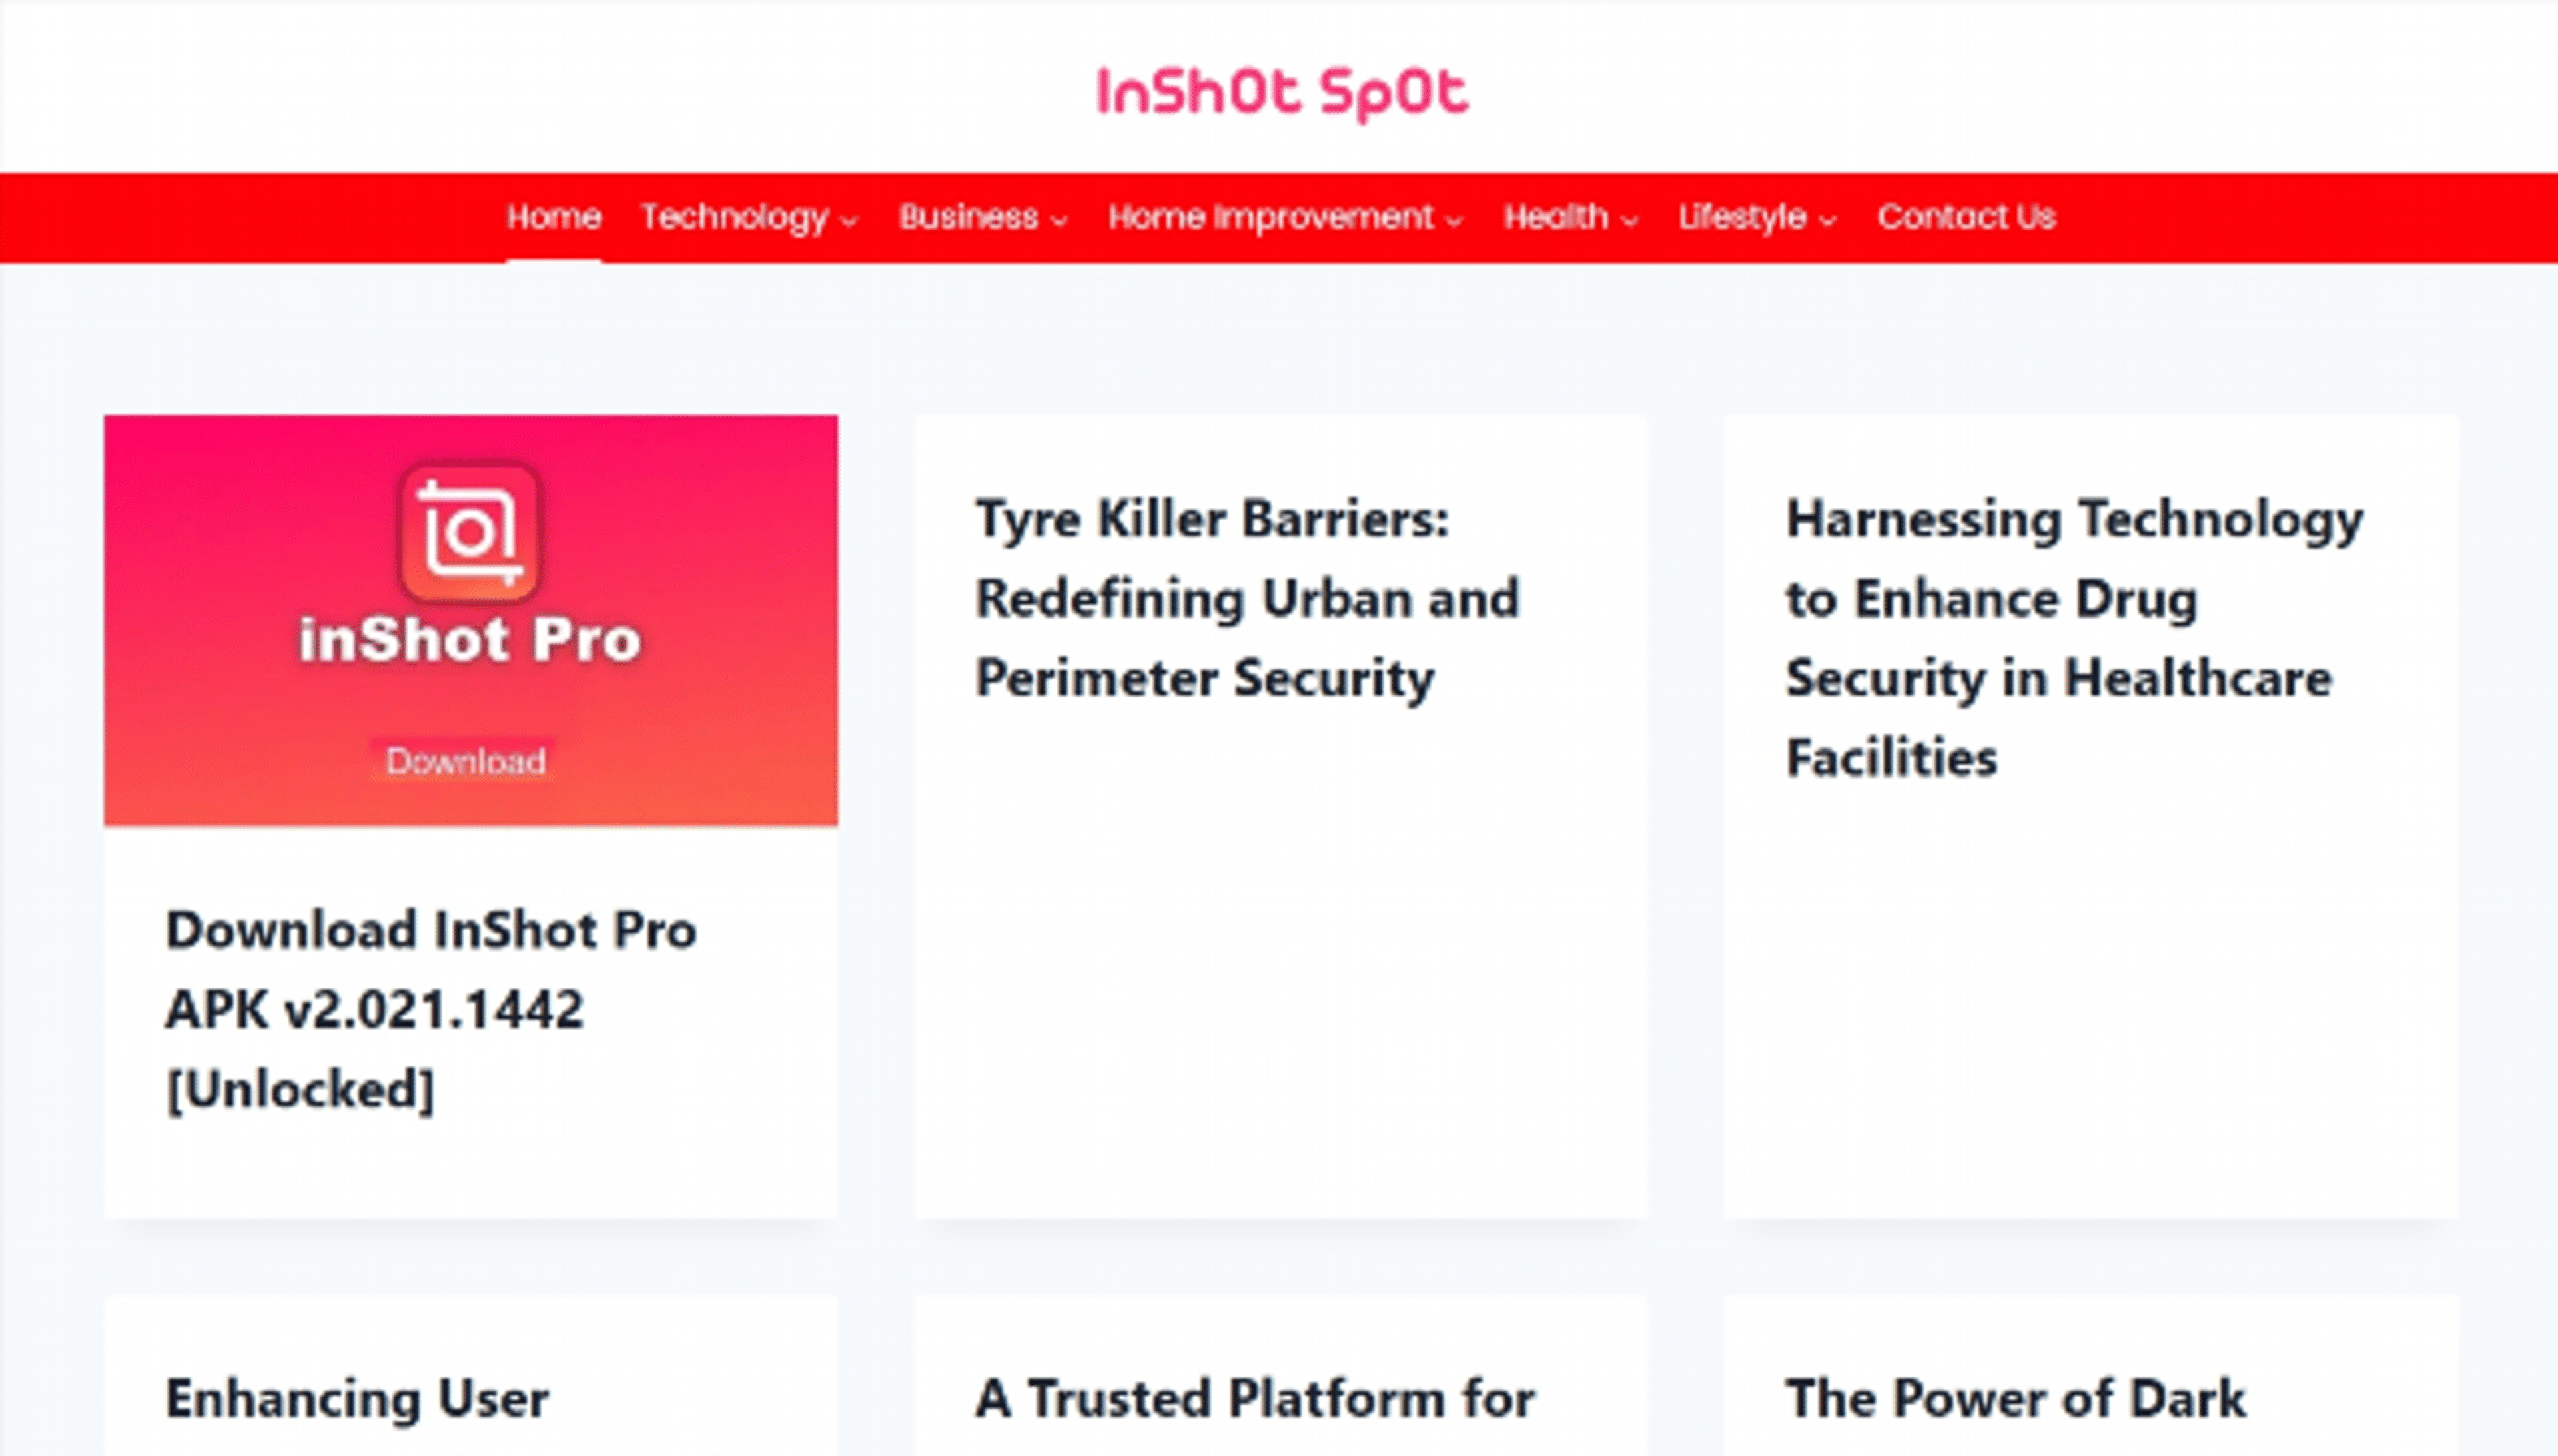Expand the Health submenu chevron
2558x1456 pixels.
click(x=1630, y=221)
